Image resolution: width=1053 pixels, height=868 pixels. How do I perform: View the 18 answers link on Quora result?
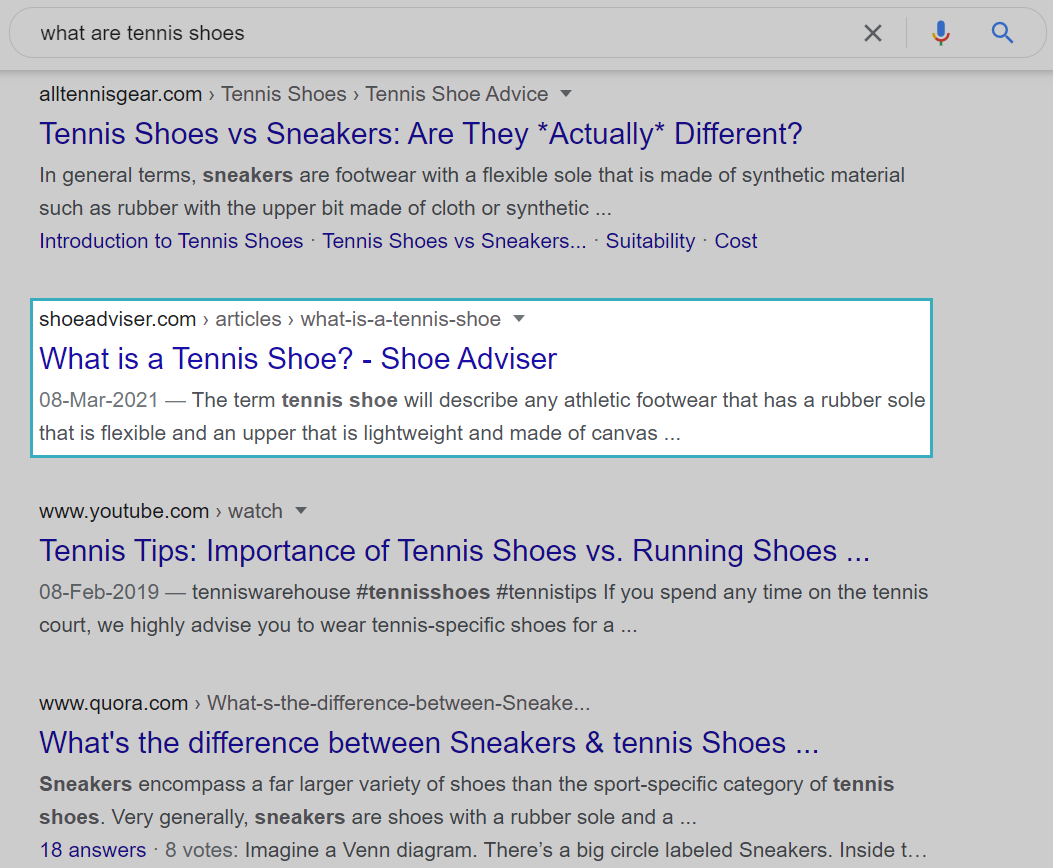tap(92, 849)
